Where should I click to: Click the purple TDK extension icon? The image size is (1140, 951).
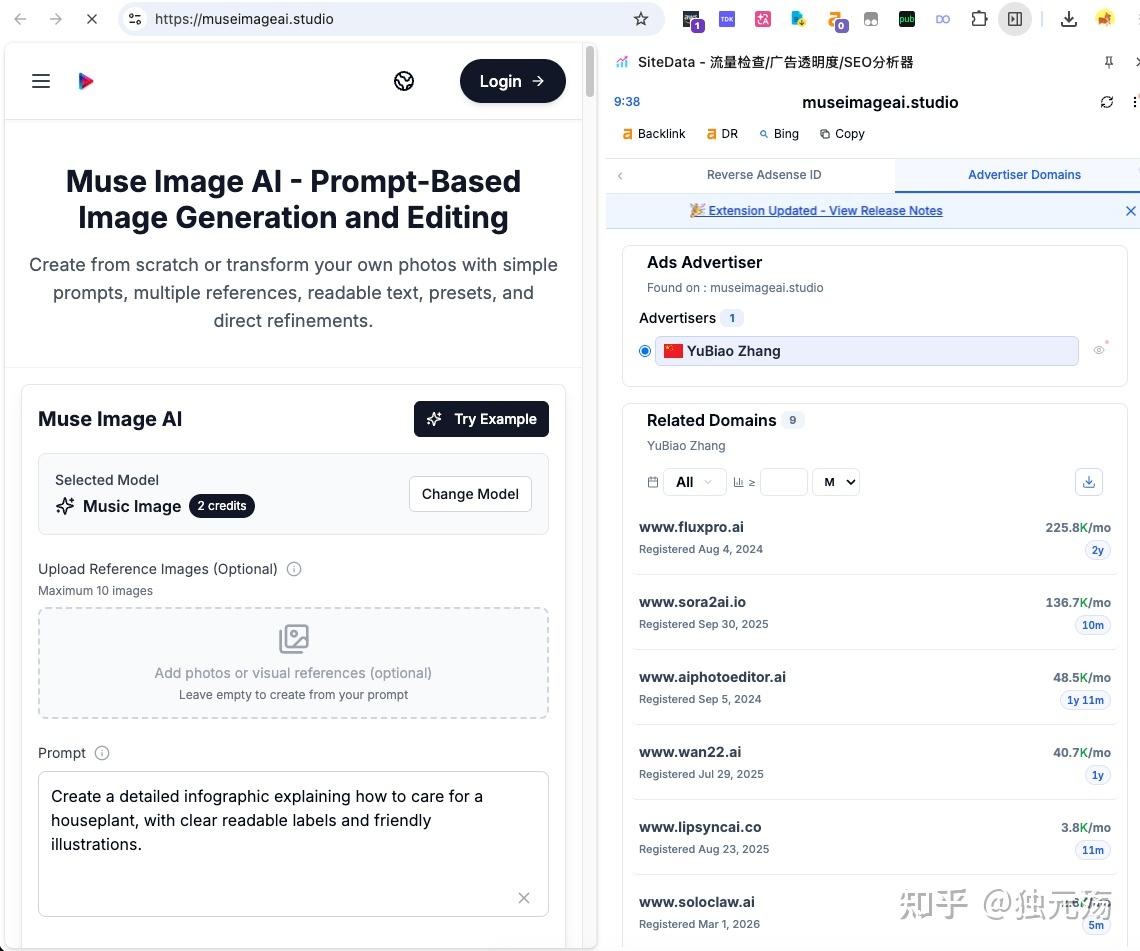(727, 19)
